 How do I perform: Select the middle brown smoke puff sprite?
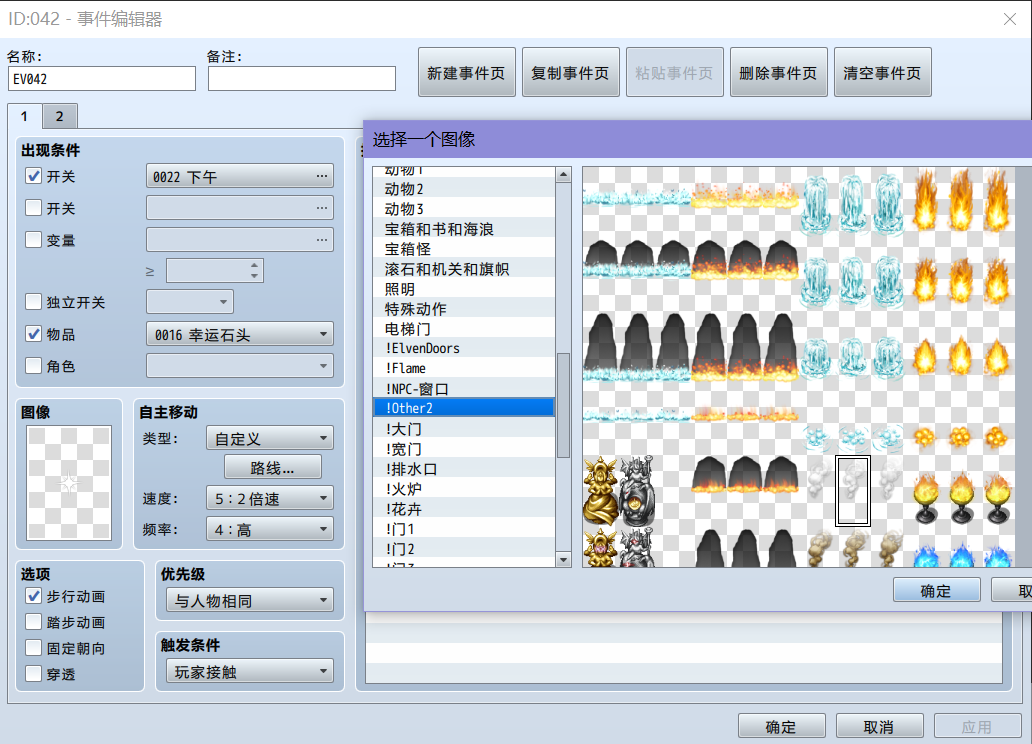coord(853,548)
